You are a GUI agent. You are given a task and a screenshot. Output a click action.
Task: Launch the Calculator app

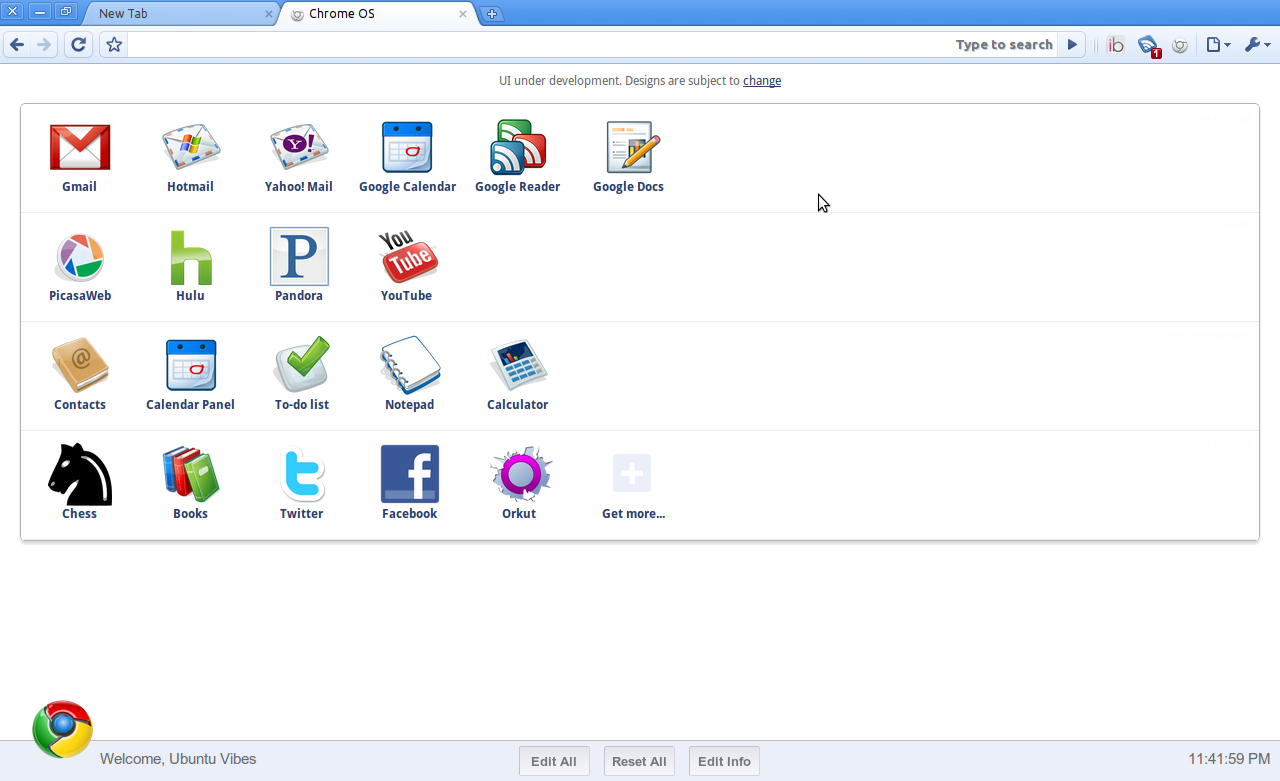click(518, 365)
